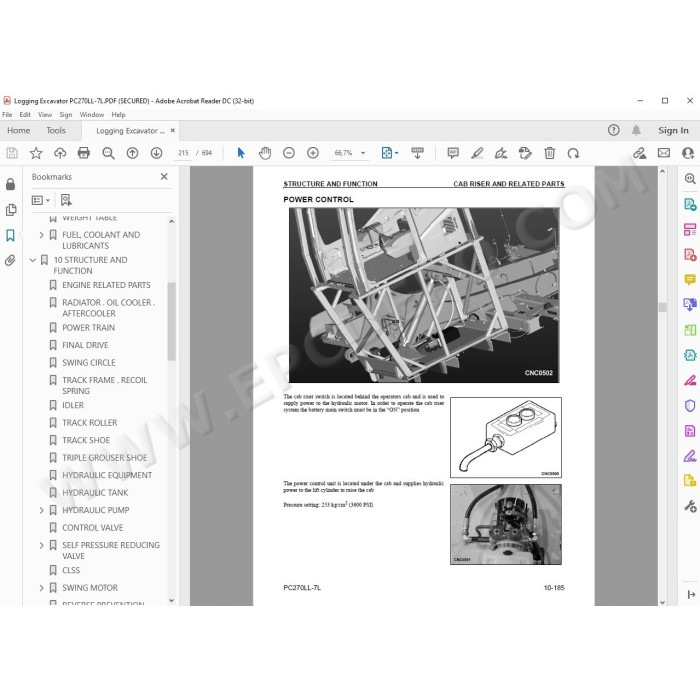Click the page number input field

tap(183, 153)
